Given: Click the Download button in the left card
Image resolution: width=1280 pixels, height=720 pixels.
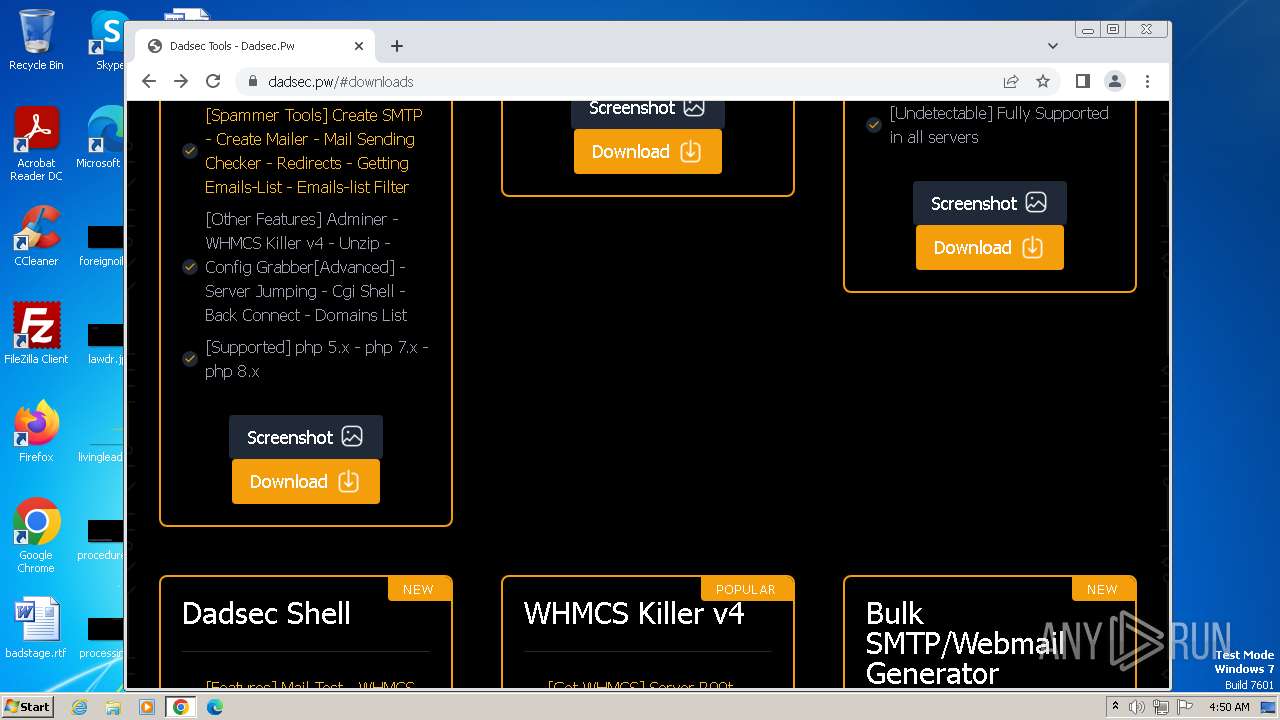Looking at the screenshot, I should (306, 481).
